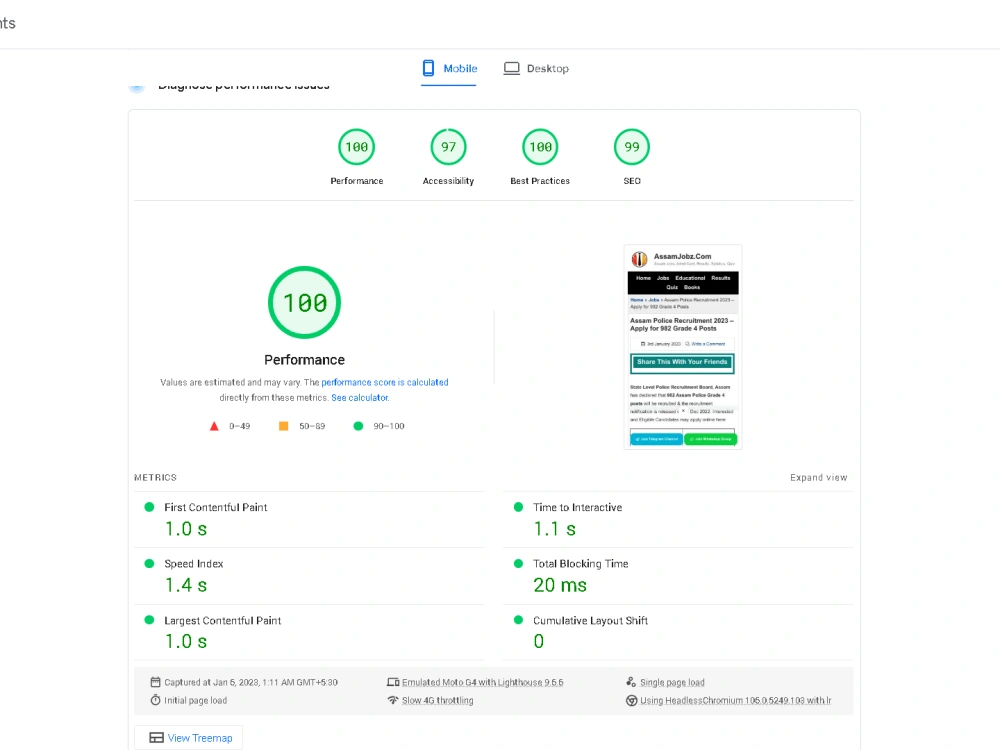The height and width of the screenshot is (750, 1000).
Task: Click the monitor icon on the Desktop tab
Action: coord(511,67)
